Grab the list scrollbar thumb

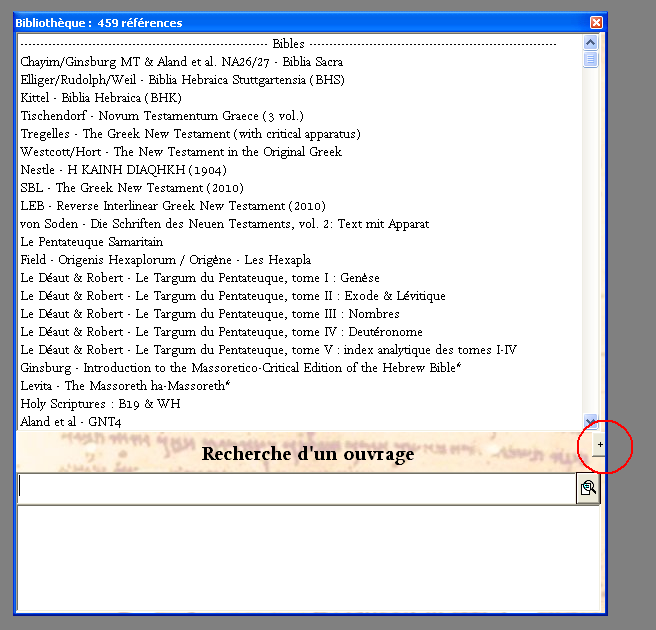(590, 59)
